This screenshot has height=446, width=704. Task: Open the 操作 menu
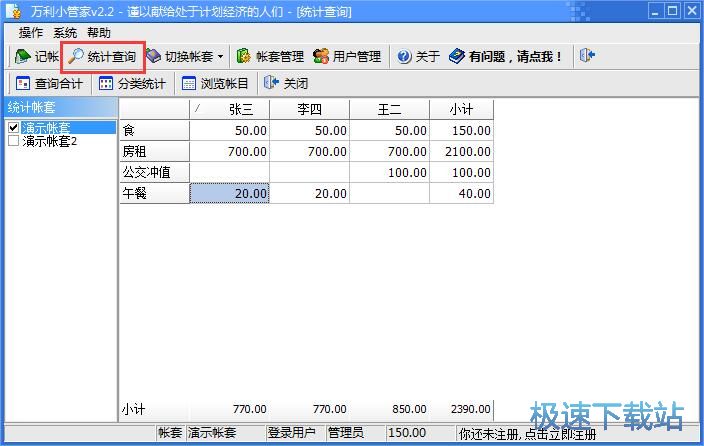click(x=31, y=33)
